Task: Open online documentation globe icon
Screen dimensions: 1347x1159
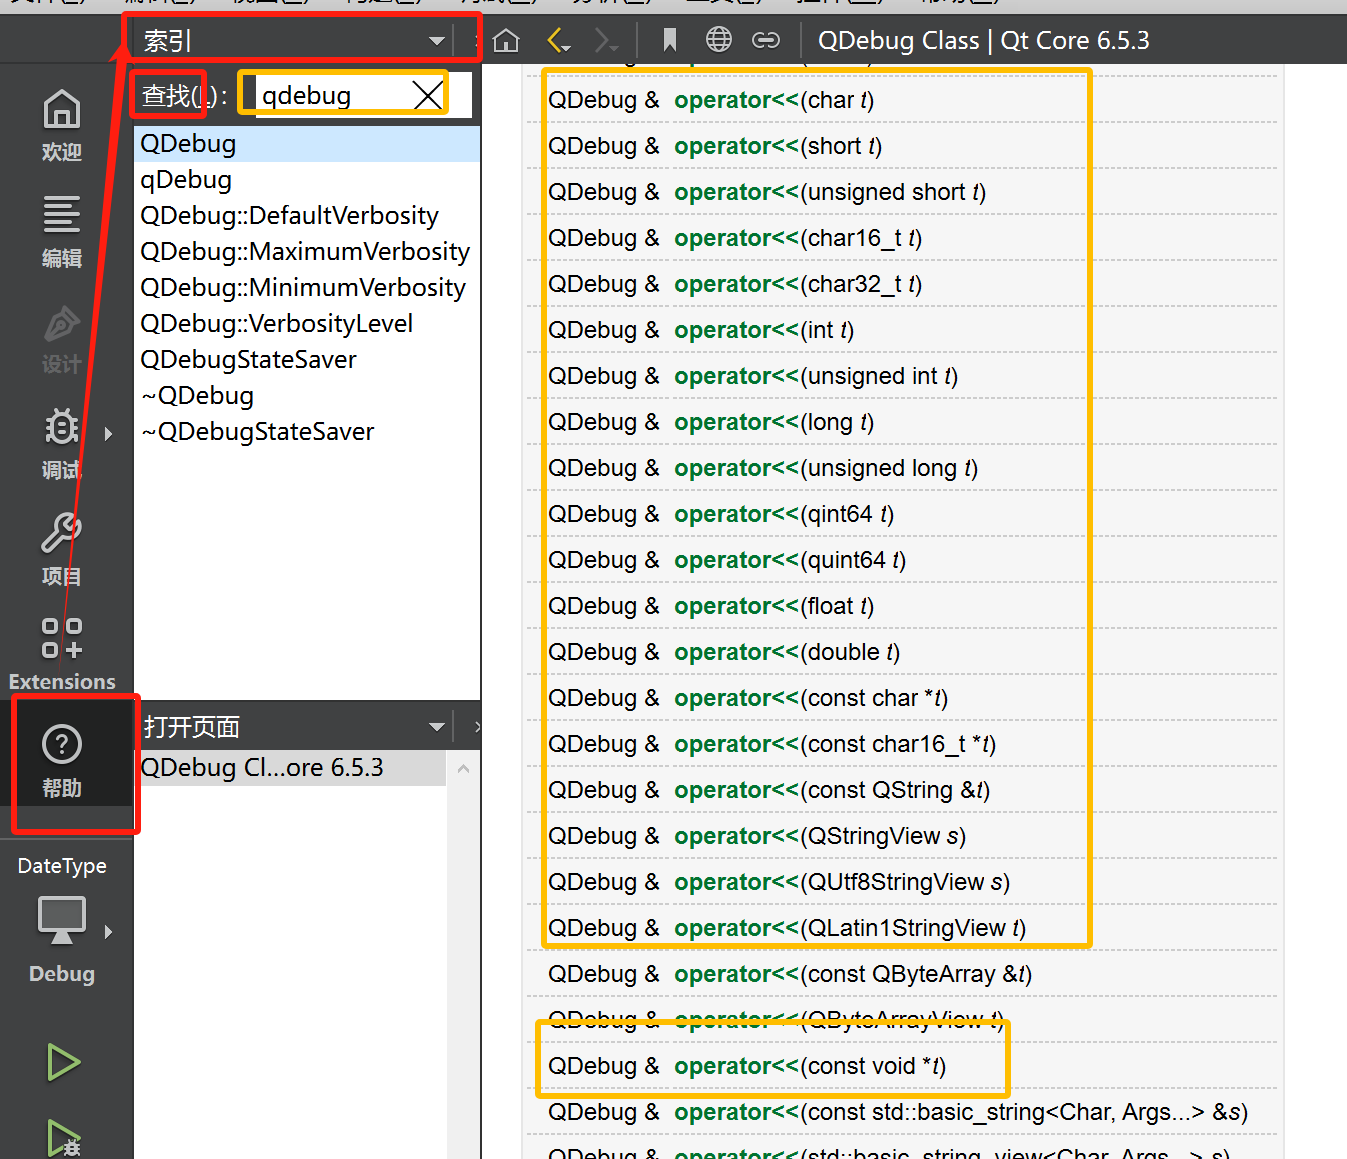Action: [718, 40]
